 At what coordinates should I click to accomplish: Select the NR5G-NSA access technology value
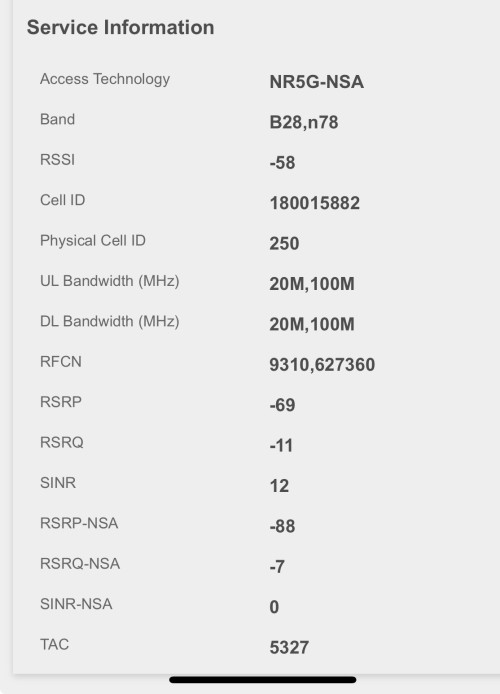316,82
